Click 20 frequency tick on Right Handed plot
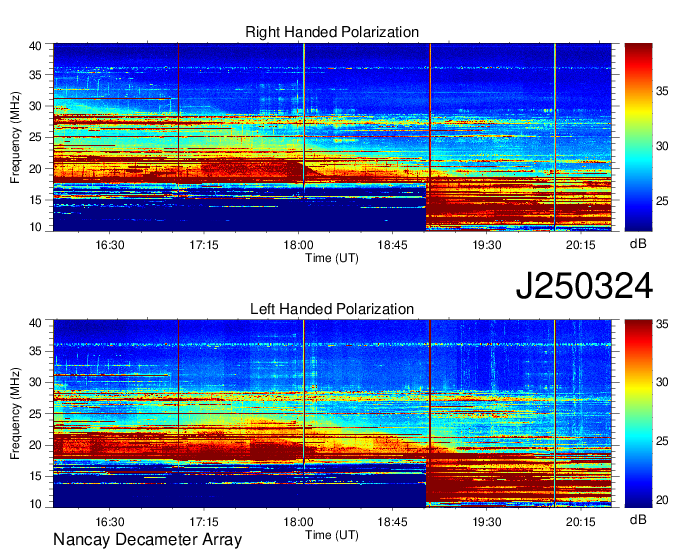This screenshot has height=552, width=680. point(35,169)
